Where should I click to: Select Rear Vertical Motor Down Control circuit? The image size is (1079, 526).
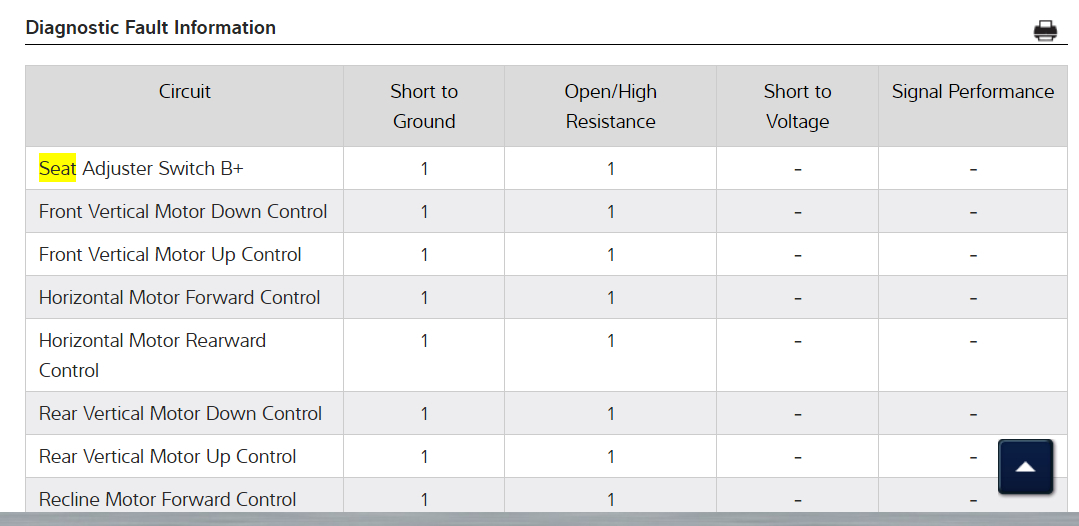[180, 414]
